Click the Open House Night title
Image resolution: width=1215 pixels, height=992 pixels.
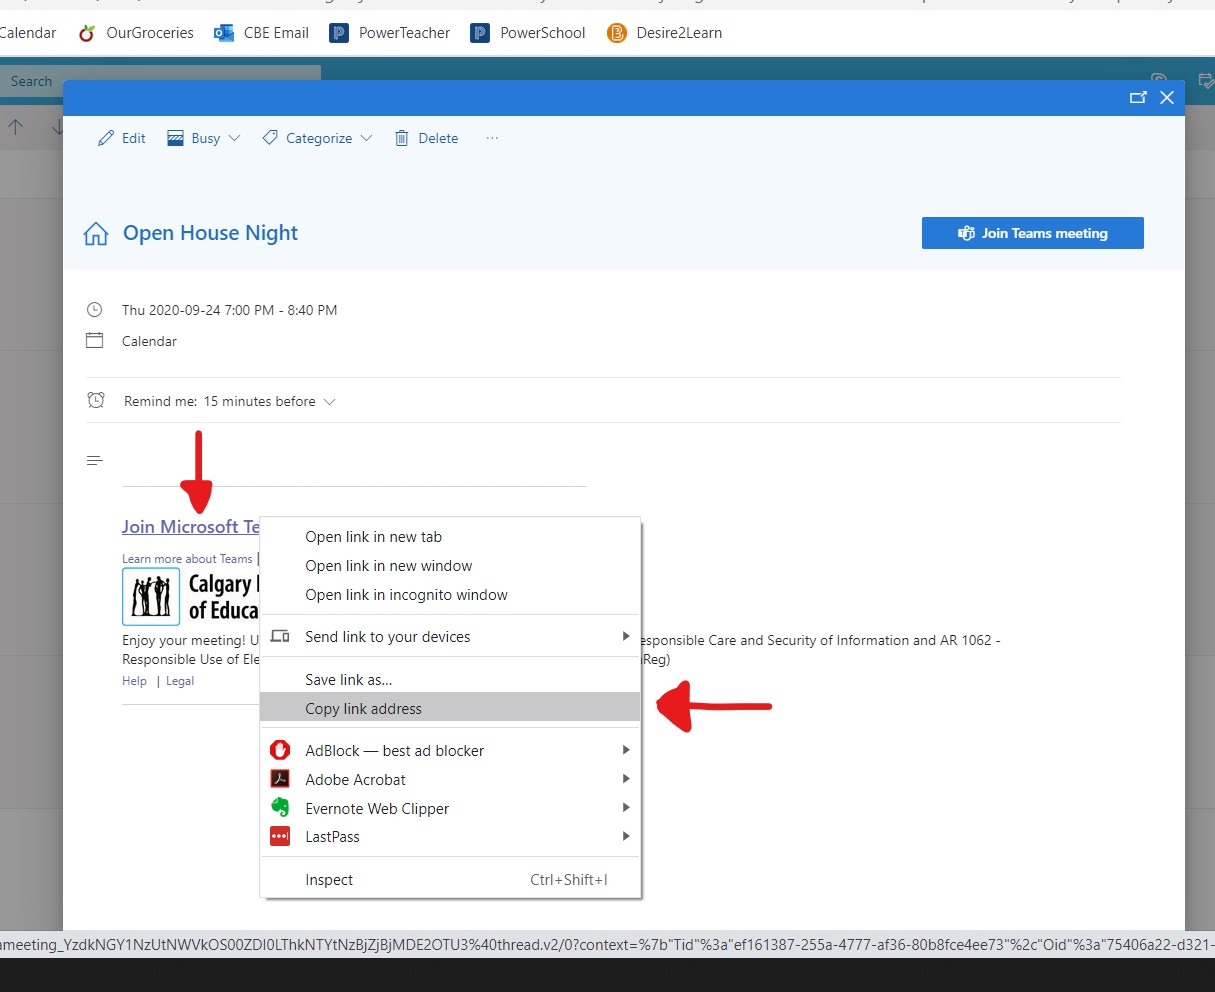click(x=210, y=233)
